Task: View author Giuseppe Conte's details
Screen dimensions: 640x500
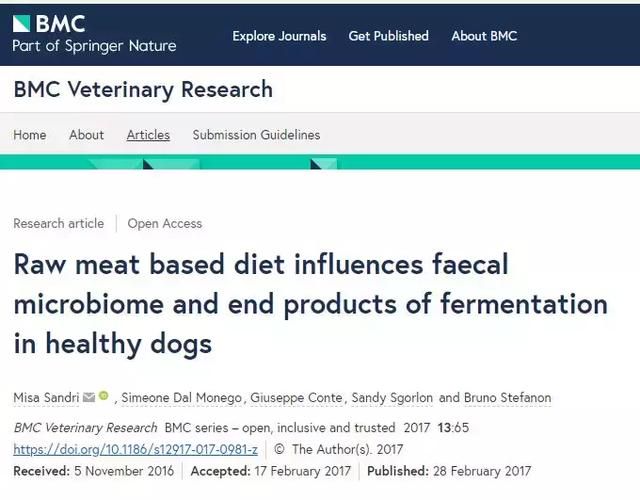Action: [296, 398]
